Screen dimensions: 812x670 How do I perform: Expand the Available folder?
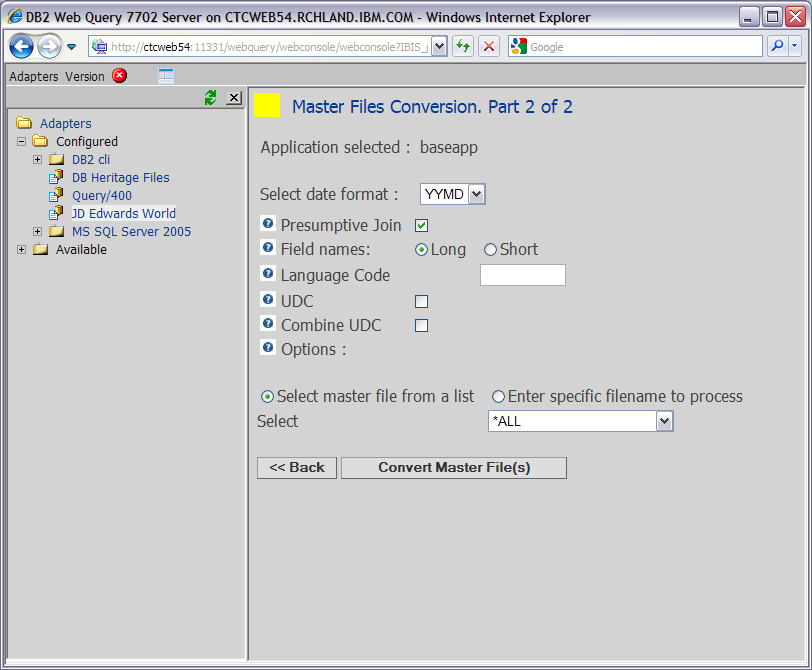pos(21,250)
